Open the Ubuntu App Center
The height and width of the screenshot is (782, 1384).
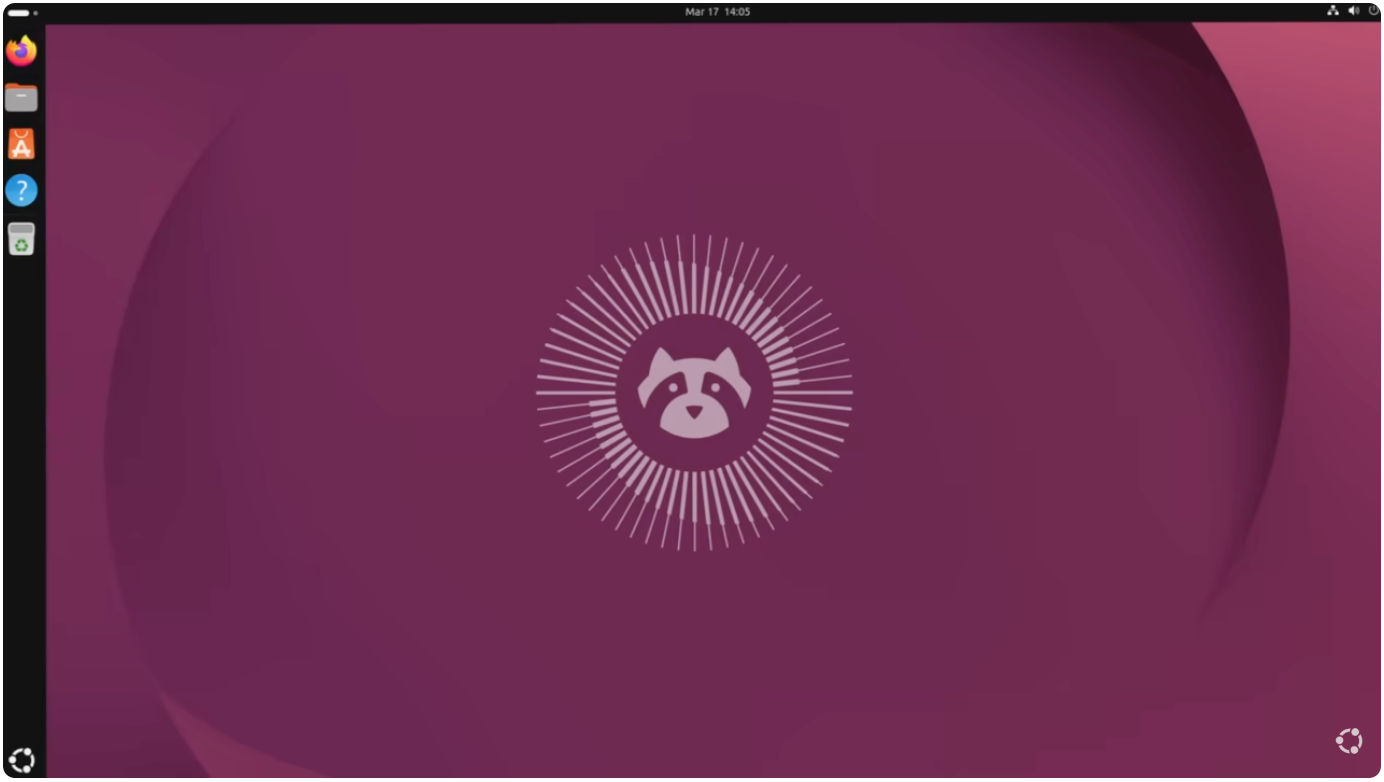tap(21, 143)
